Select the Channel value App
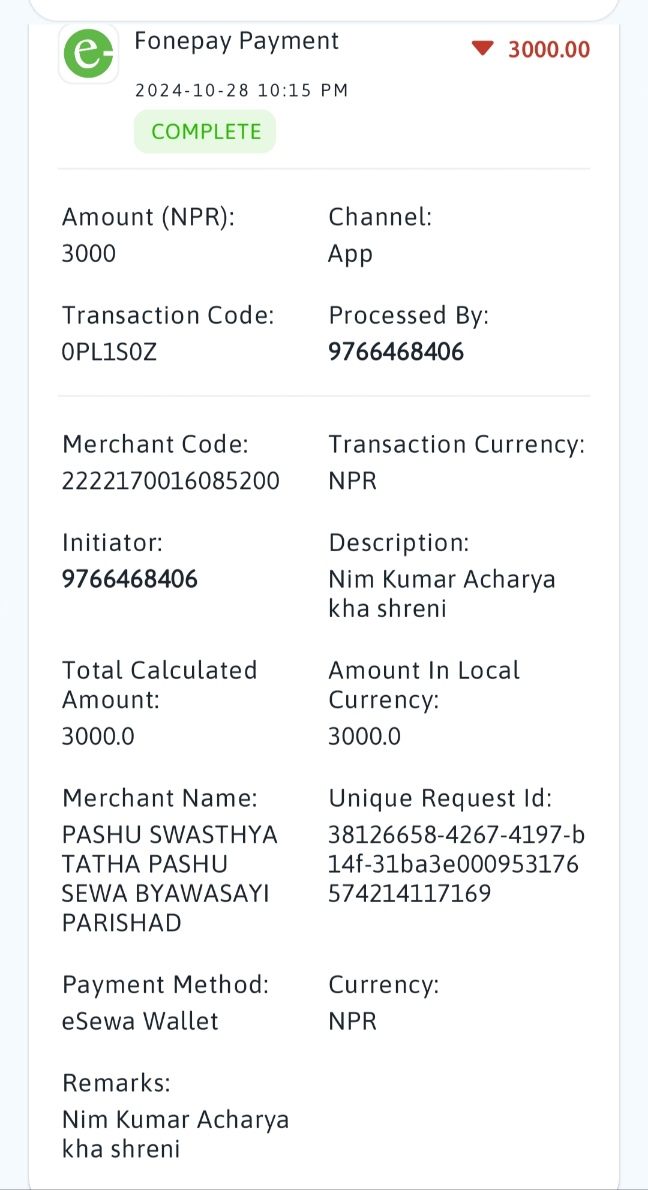648x1190 pixels. (350, 253)
